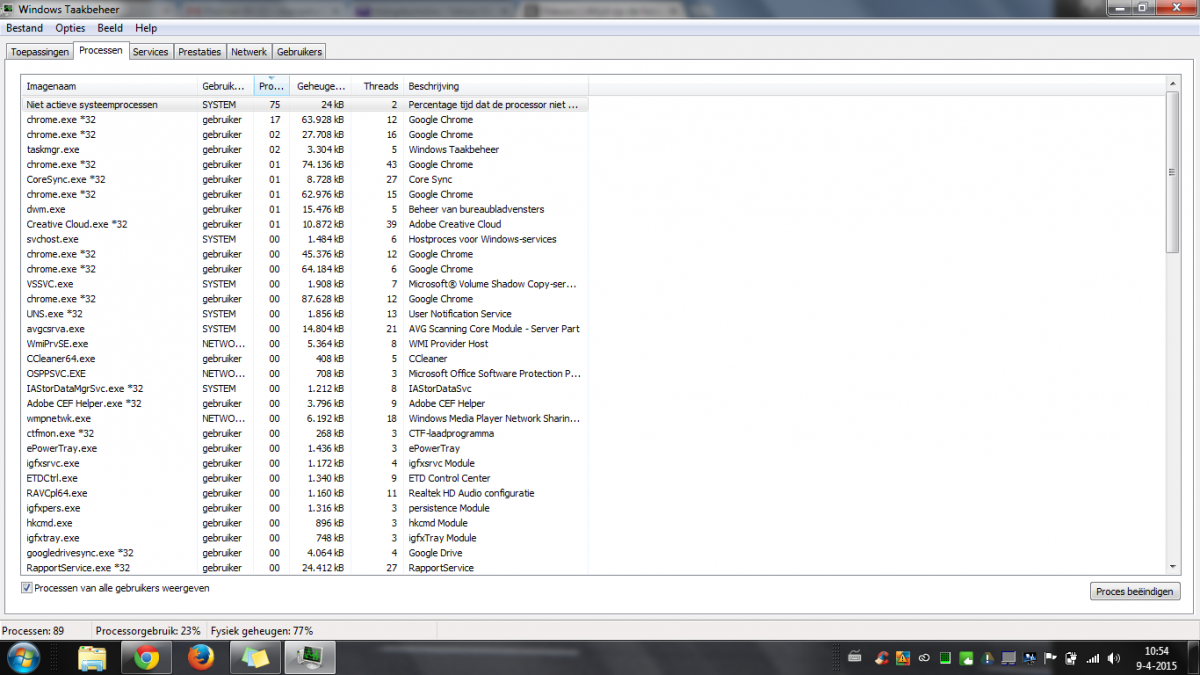Open wireless network signal icon
The width and height of the screenshot is (1200, 675).
point(1092,658)
